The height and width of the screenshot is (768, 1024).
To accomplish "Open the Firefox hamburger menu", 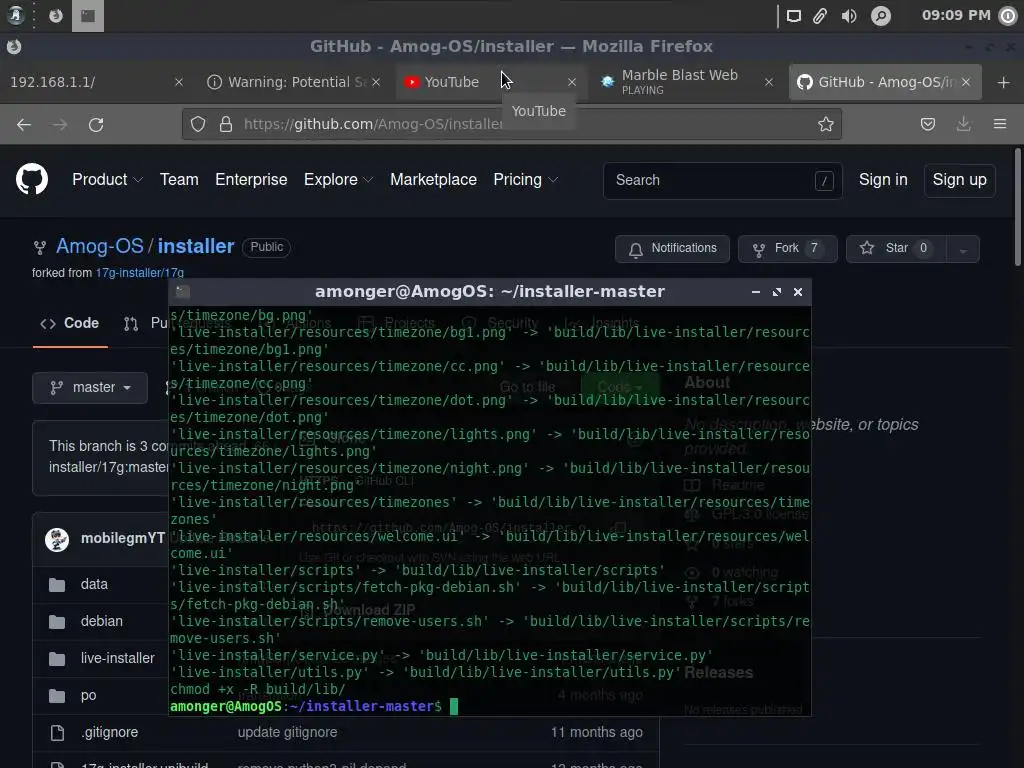I will coord(1000,124).
